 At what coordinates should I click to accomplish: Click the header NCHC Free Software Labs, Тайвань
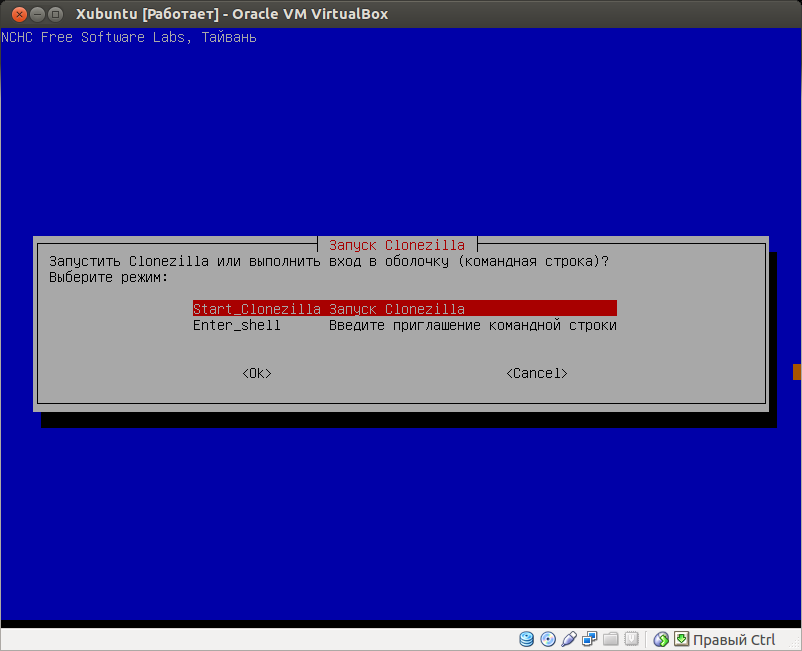(129, 37)
